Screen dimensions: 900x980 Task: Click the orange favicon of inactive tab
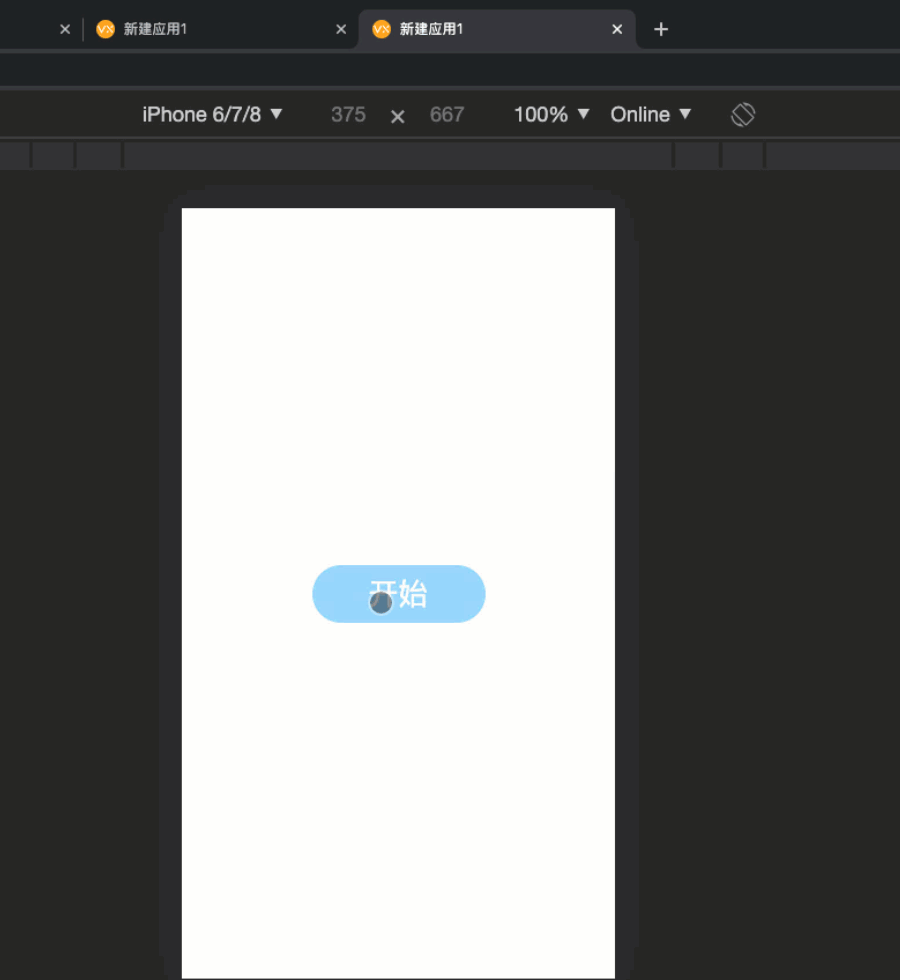click(x=106, y=29)
